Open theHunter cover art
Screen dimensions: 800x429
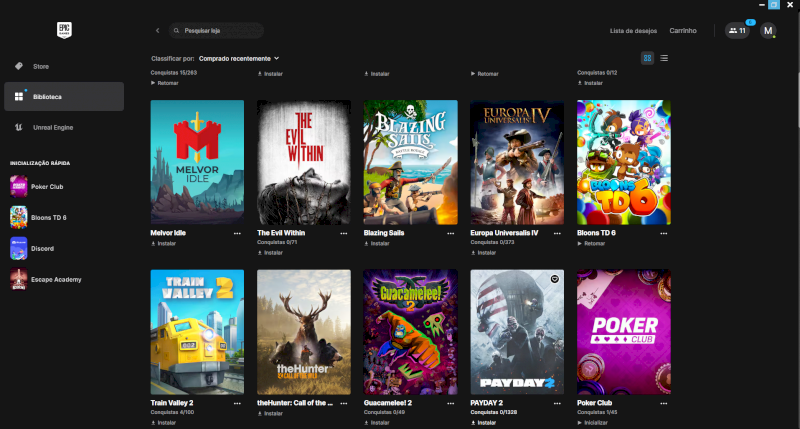[x=304, y=332]
